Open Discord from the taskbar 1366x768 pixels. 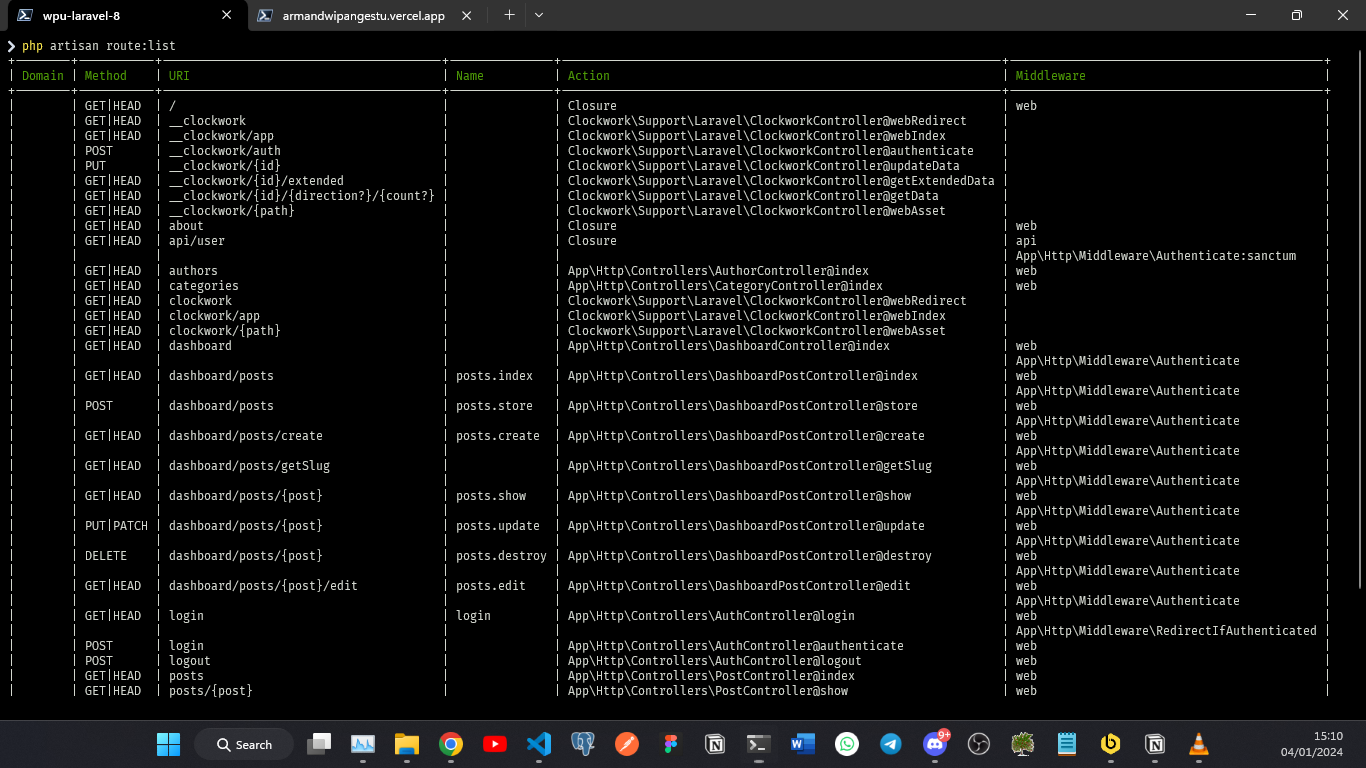click(x=935, y=744)
